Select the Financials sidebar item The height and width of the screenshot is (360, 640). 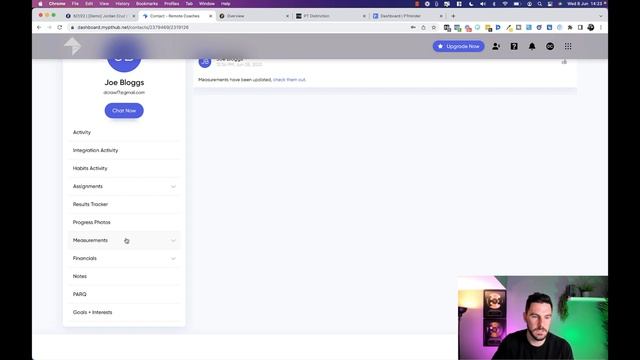[124, 258]
